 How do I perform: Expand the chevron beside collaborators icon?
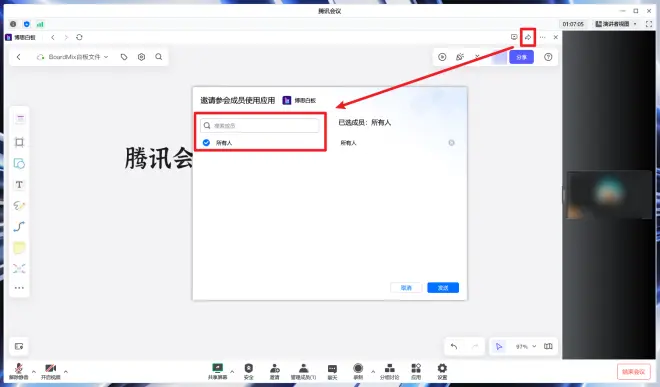(x=477, y=56)
